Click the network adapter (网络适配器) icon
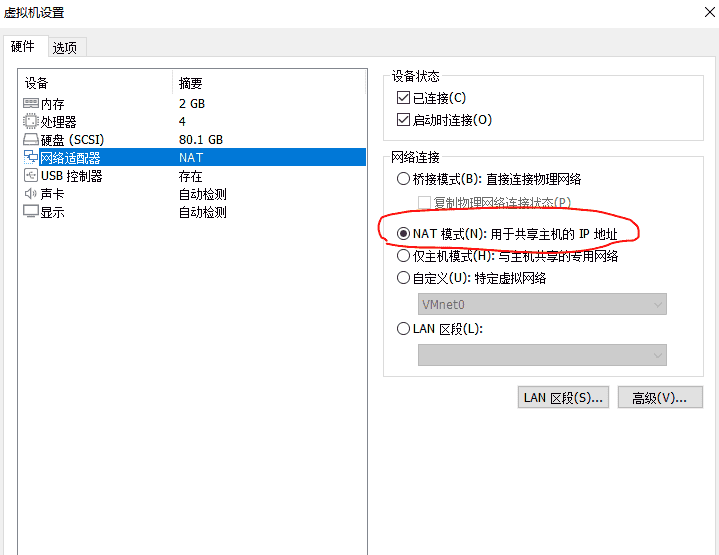 tap(31, 157)
